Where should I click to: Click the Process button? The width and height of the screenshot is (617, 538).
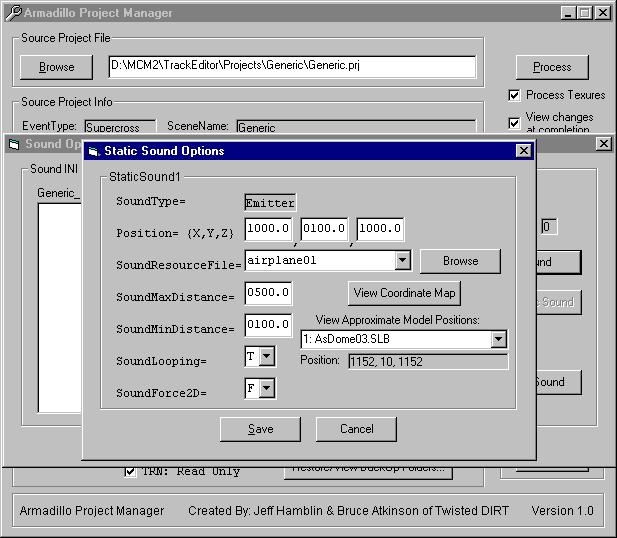[x=552, y=67]
